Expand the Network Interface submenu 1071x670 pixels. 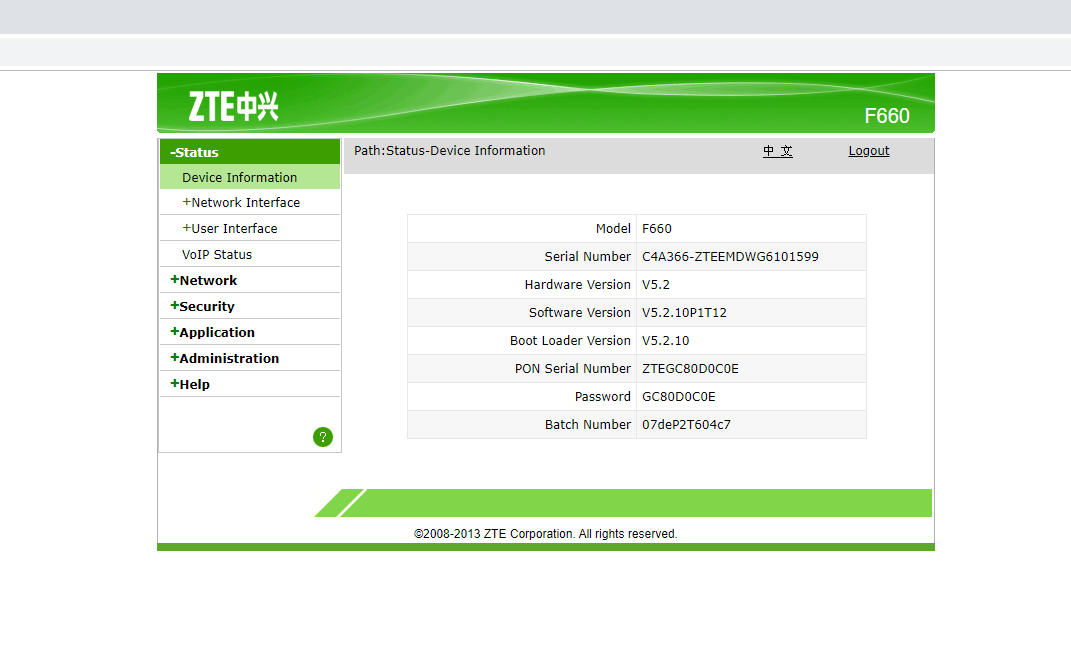(241, 203)
